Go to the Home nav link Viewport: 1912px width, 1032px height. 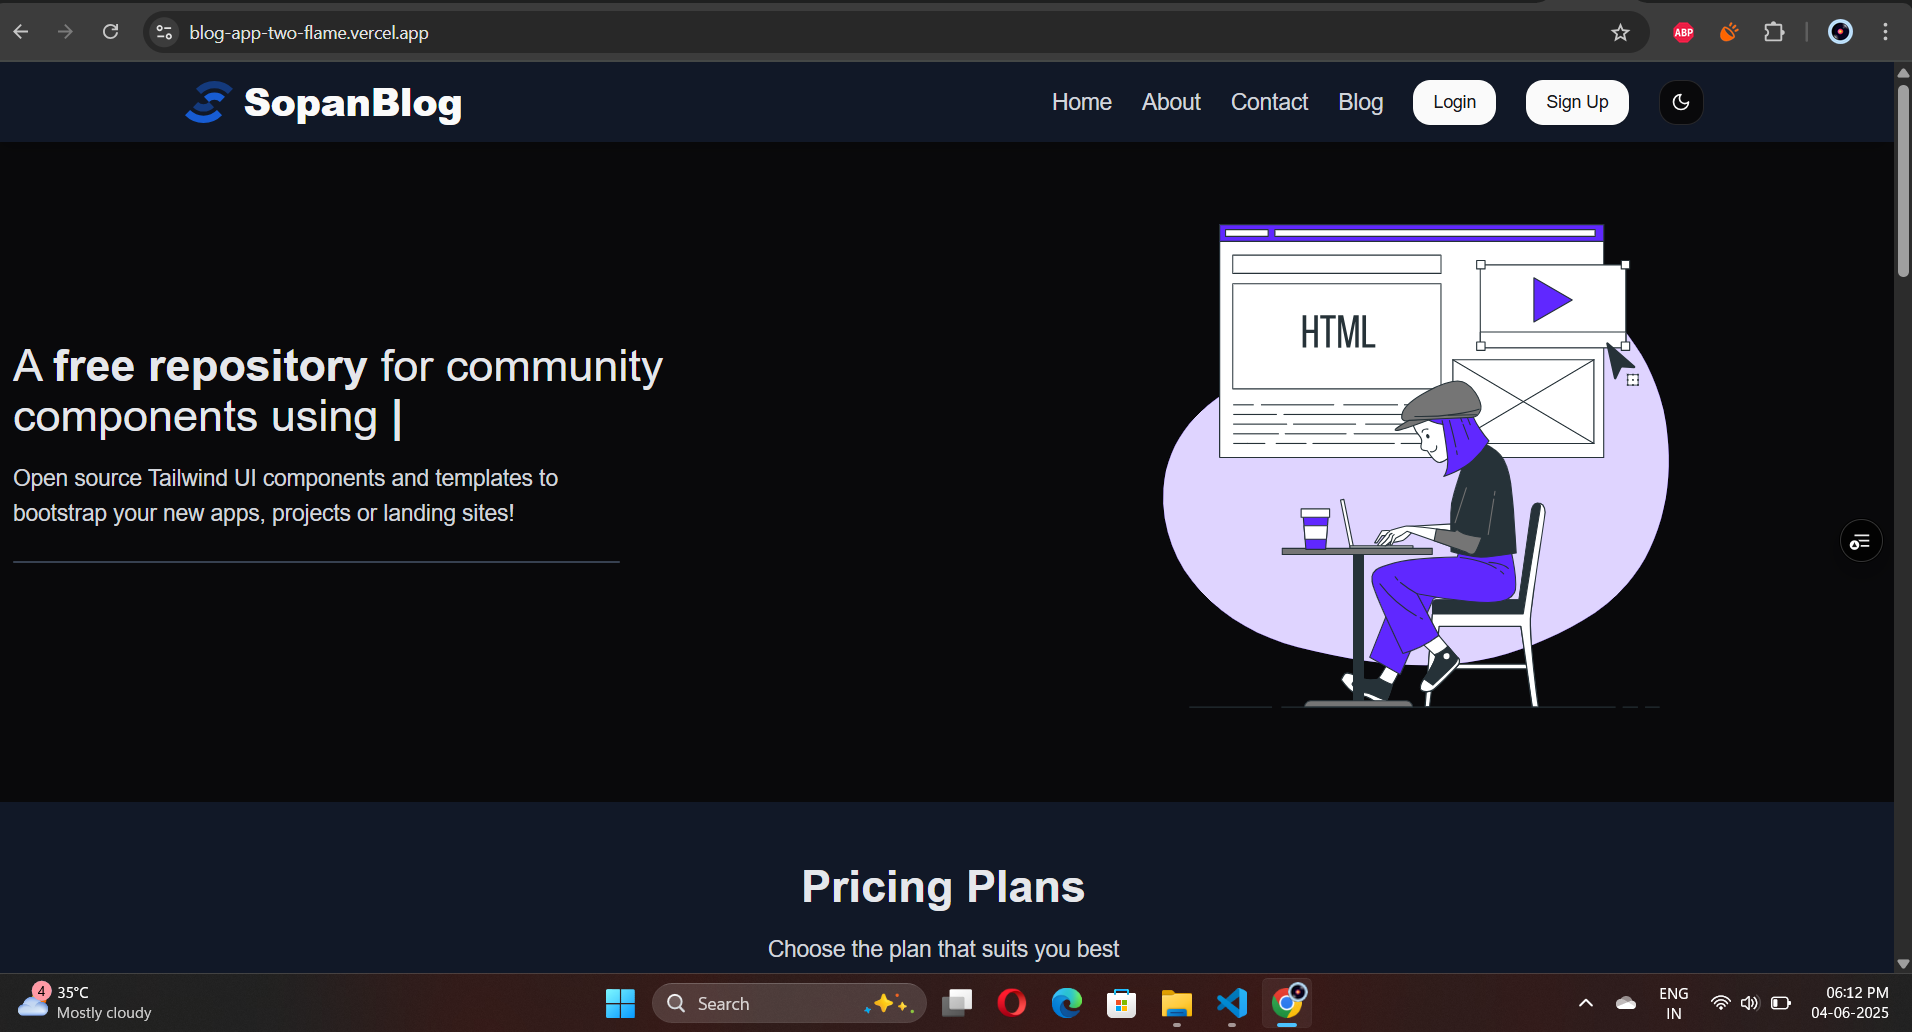pyautogui.click(x=1081, y=102)
